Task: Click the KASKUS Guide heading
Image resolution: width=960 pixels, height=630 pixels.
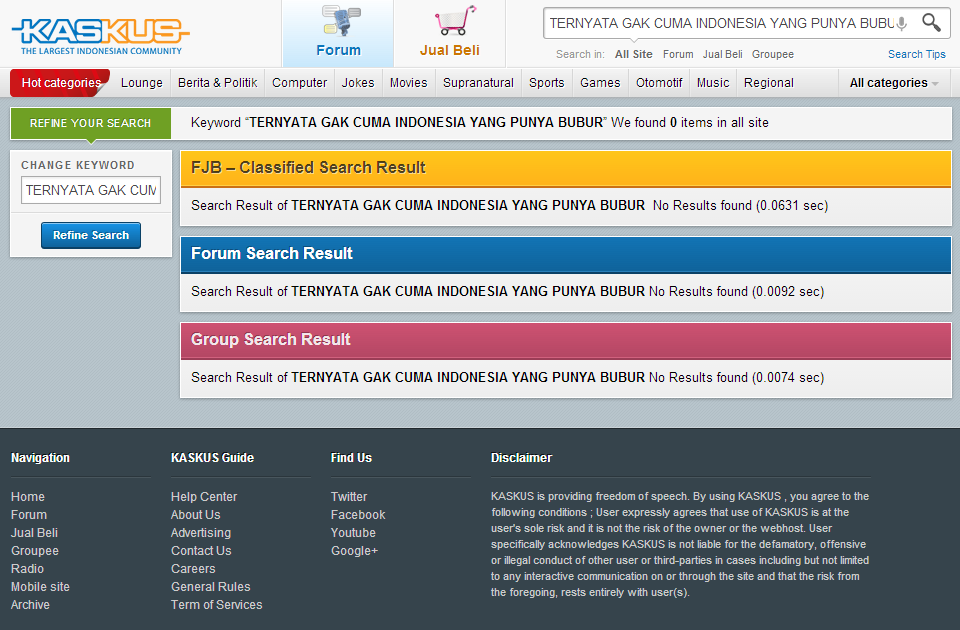Action: [x=212, y=458]
